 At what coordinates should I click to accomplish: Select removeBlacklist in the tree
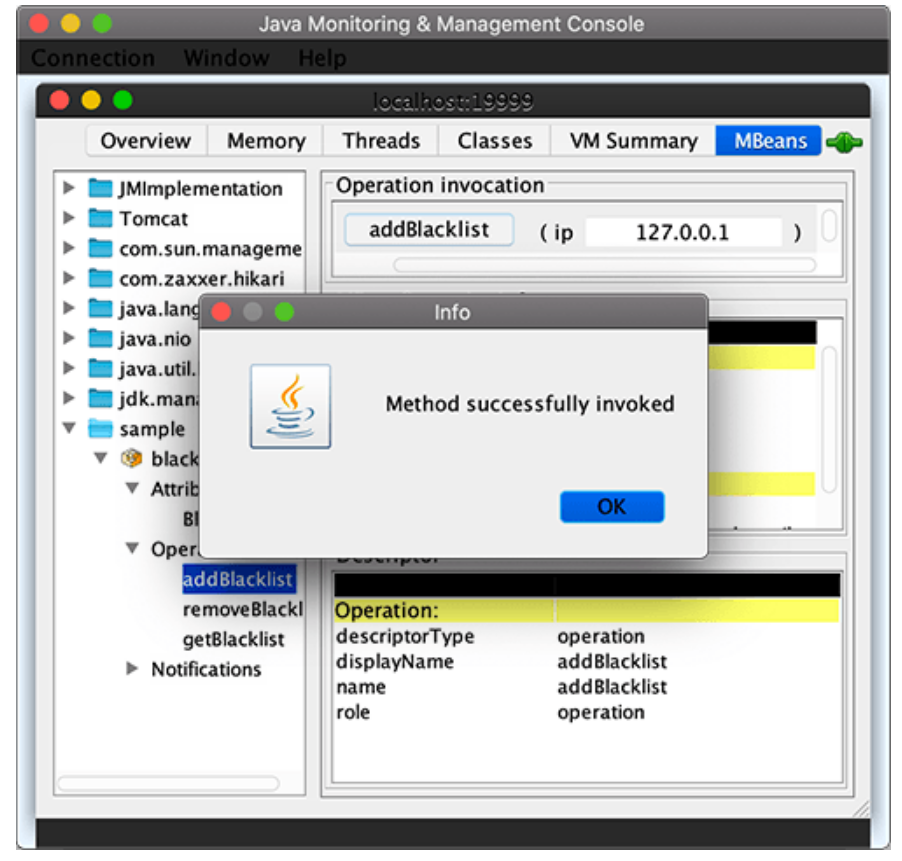[242, 610]
